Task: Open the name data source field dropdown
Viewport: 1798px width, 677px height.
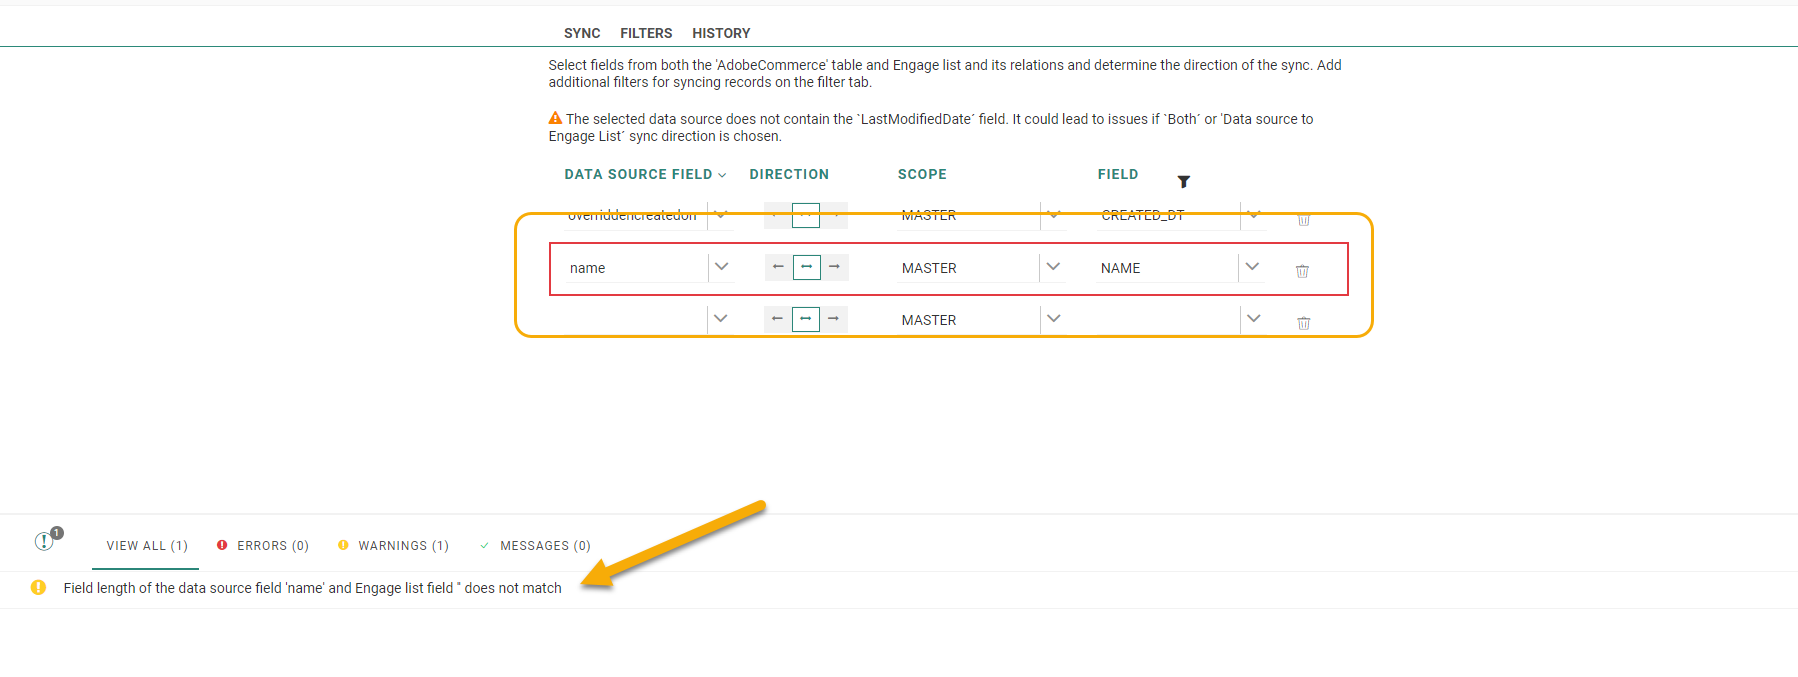Action: coord(721,267)
